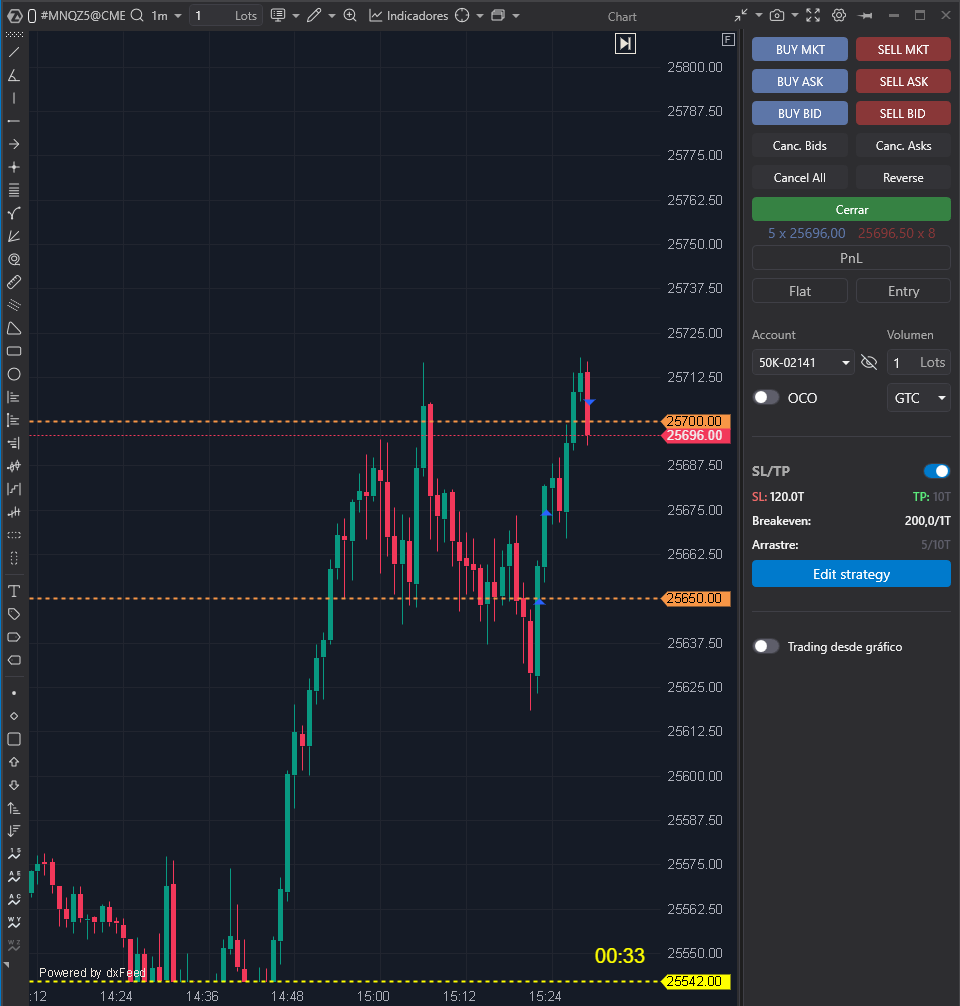Select the dot marker tool
Screen dimensions: 960x1006
pyautogui.click(x=13, y=694)
